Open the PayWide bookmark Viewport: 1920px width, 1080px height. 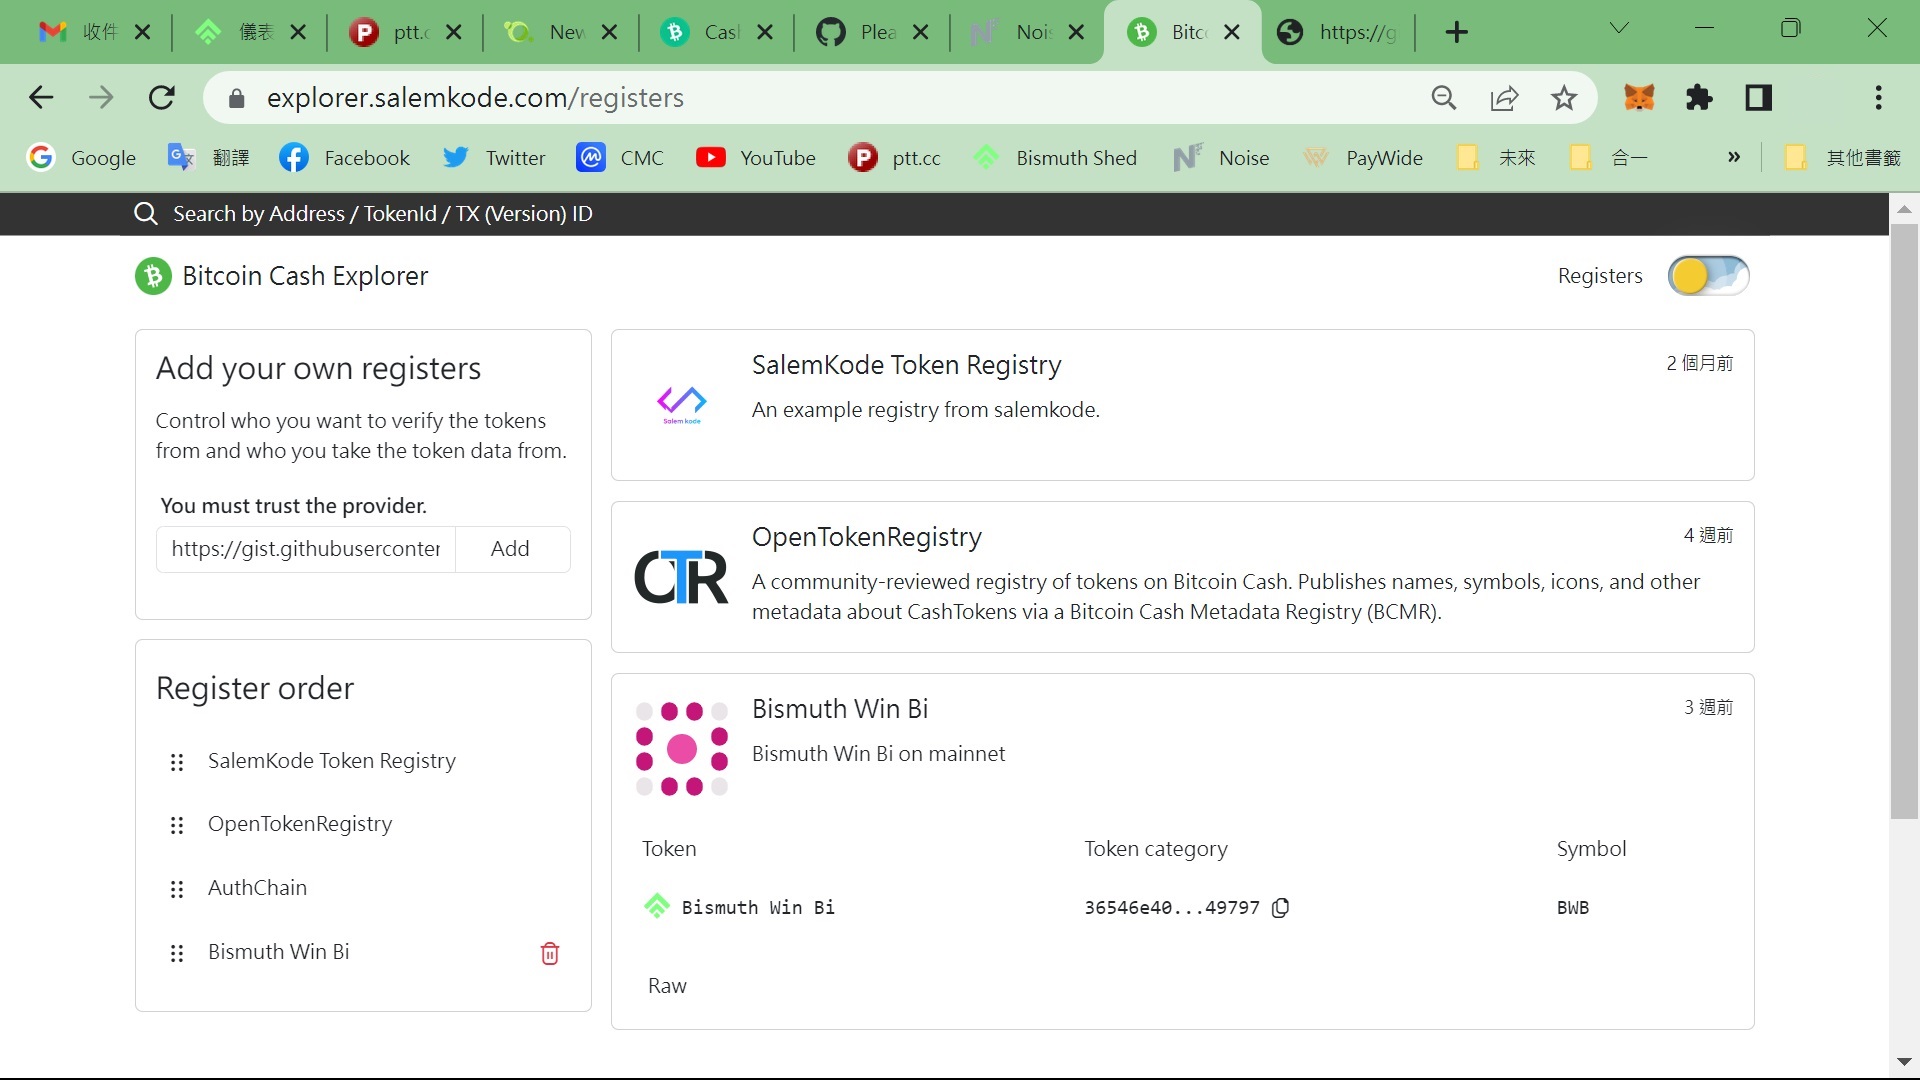(x=1362, y=158)
